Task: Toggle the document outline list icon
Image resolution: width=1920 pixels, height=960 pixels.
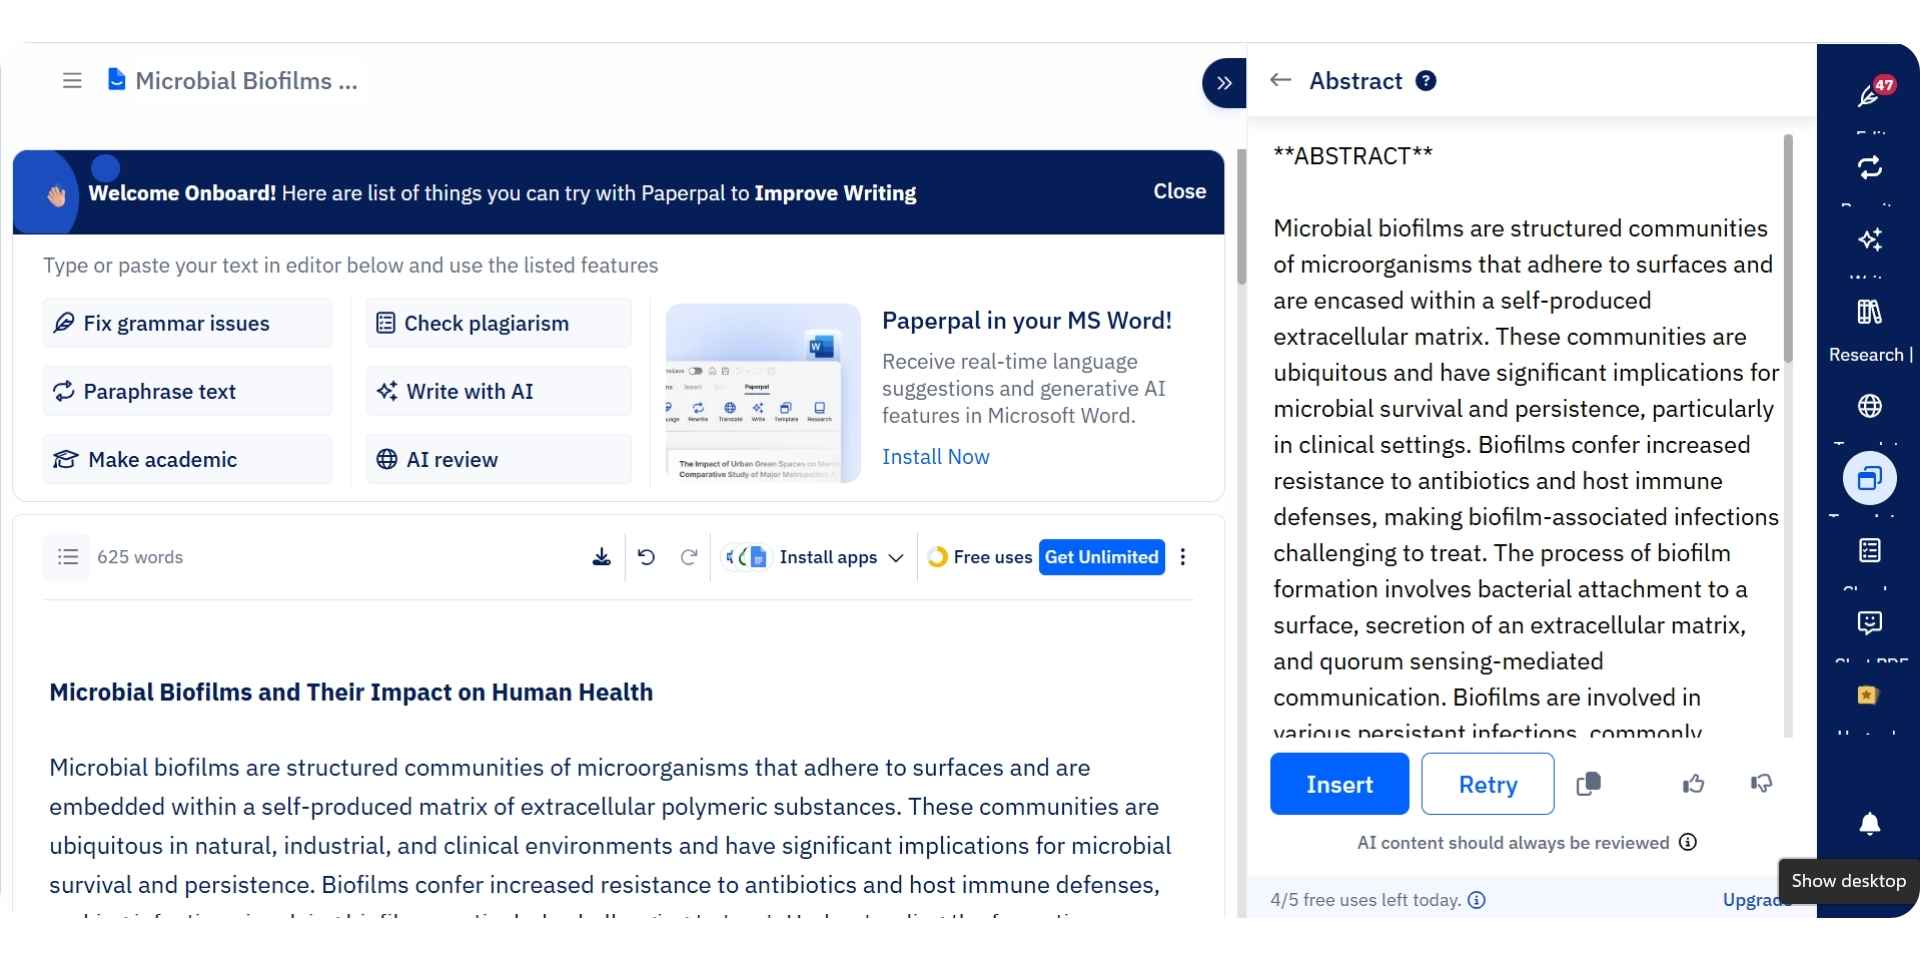Action: click(67, 557)
